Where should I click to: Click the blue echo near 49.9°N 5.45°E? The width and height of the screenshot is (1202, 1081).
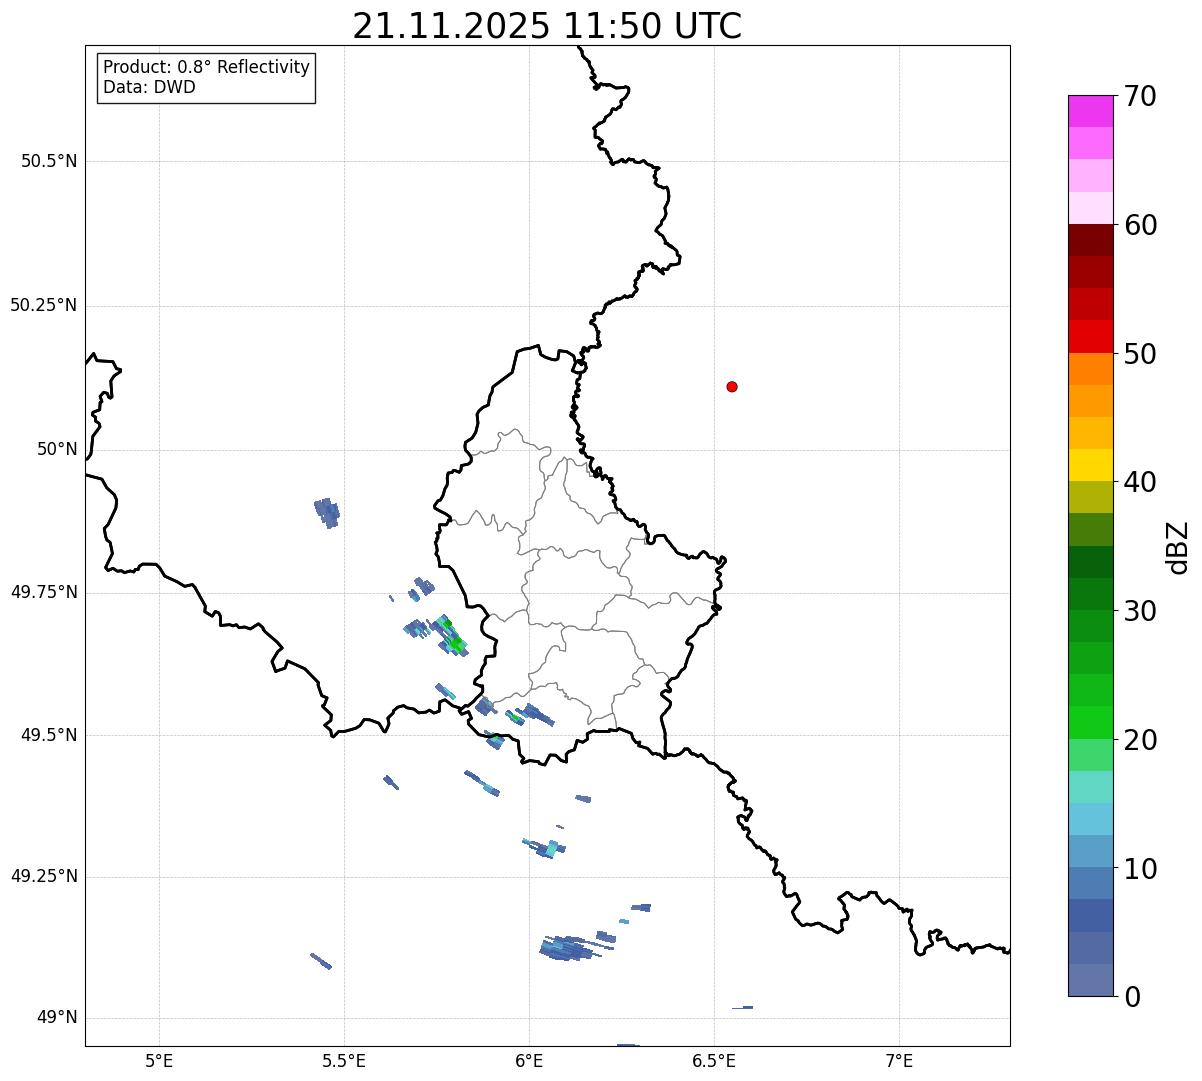click(327, 512)
